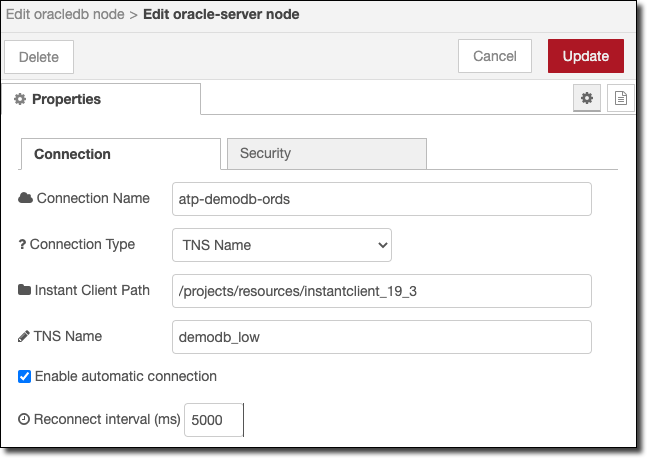This screenshot has width=647, height=458.
Task: Click the clock icon by Reconnect interval
Action: click(x=24, y=420)
